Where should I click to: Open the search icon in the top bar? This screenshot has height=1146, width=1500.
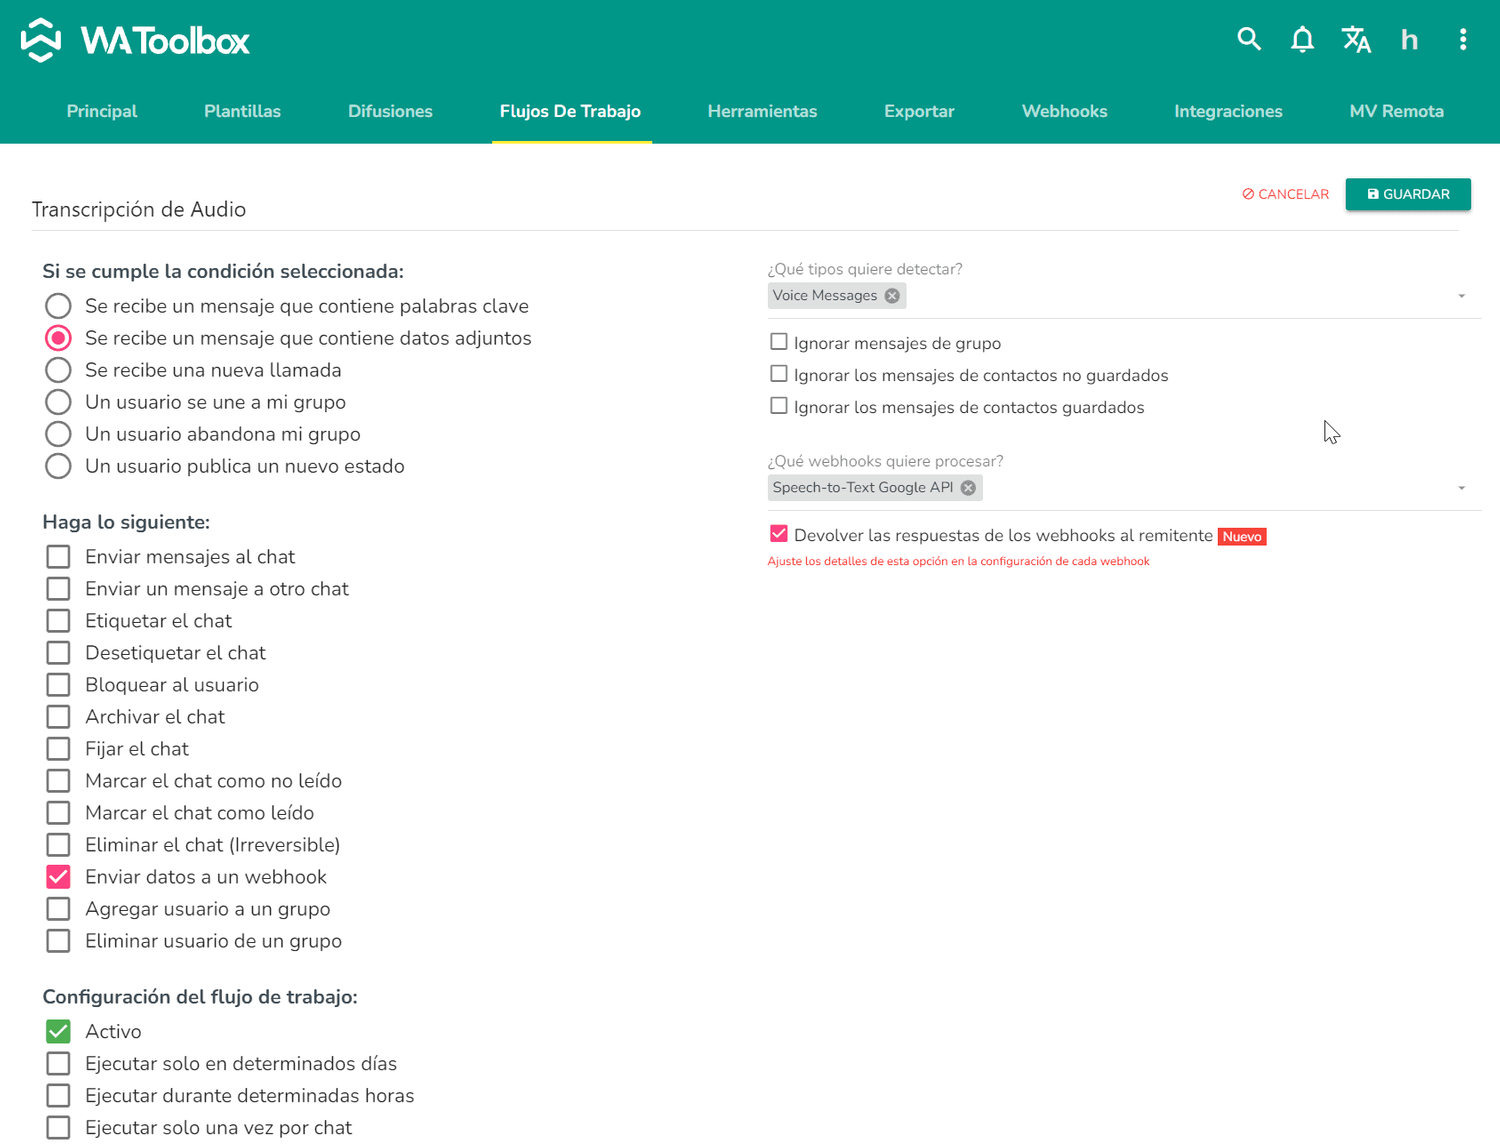tap(1249, 39)
